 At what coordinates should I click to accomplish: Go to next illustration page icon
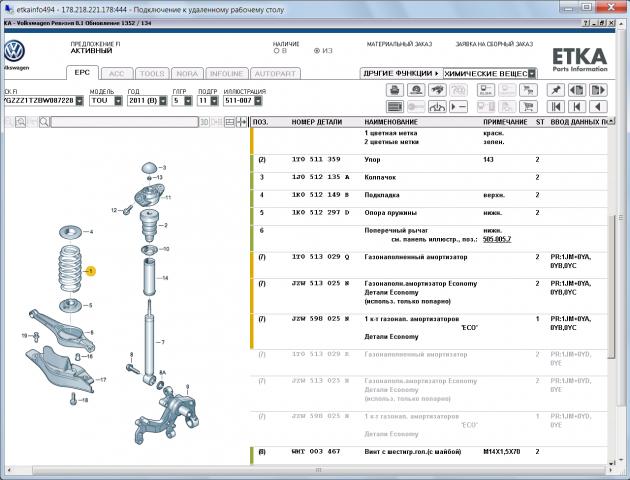pyautogui.click(x=598, y=90)
